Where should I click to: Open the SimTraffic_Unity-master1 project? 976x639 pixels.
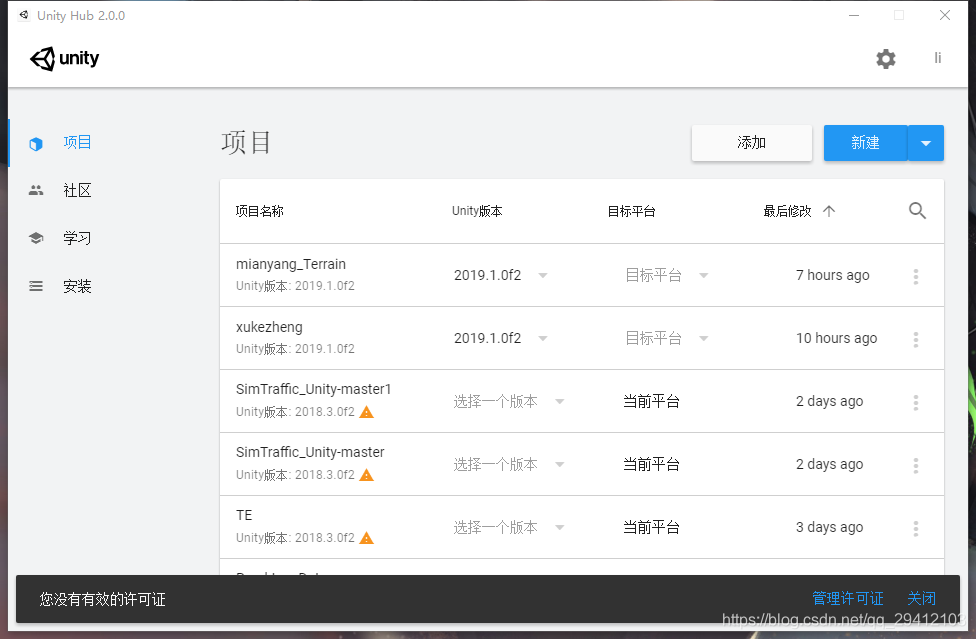(x=313, y=389)
